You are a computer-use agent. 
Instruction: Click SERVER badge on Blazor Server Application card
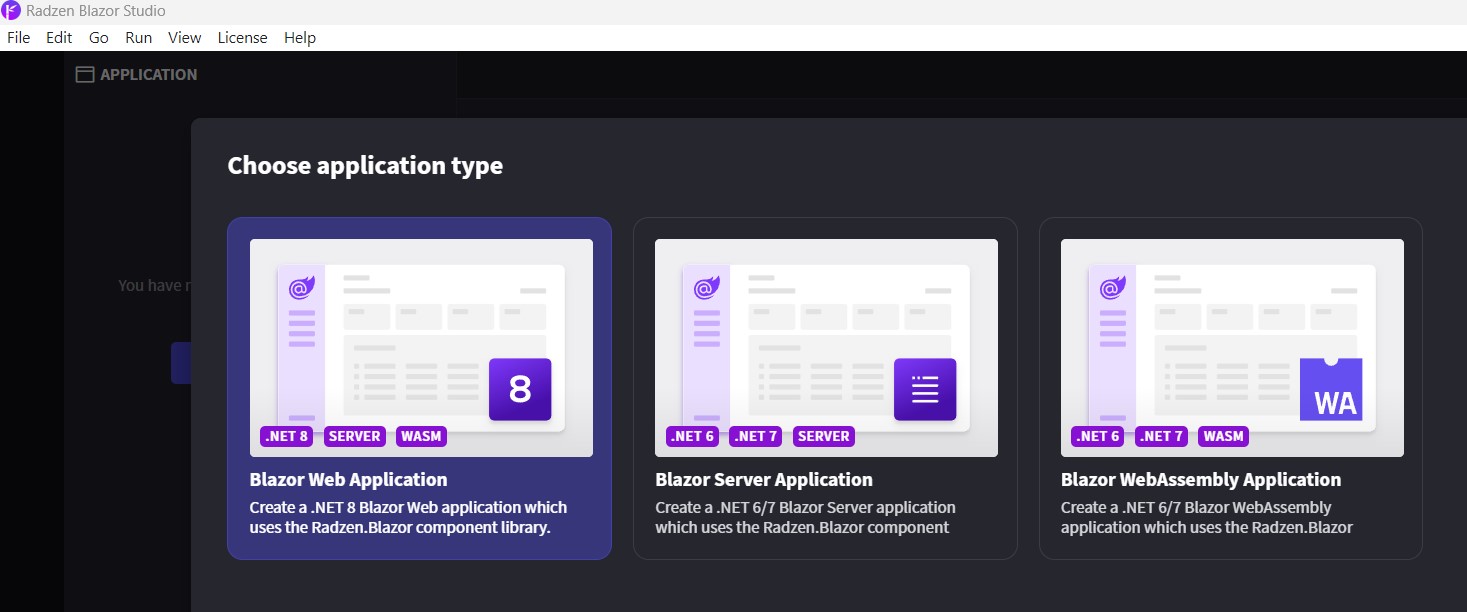(x=824, y=436)
